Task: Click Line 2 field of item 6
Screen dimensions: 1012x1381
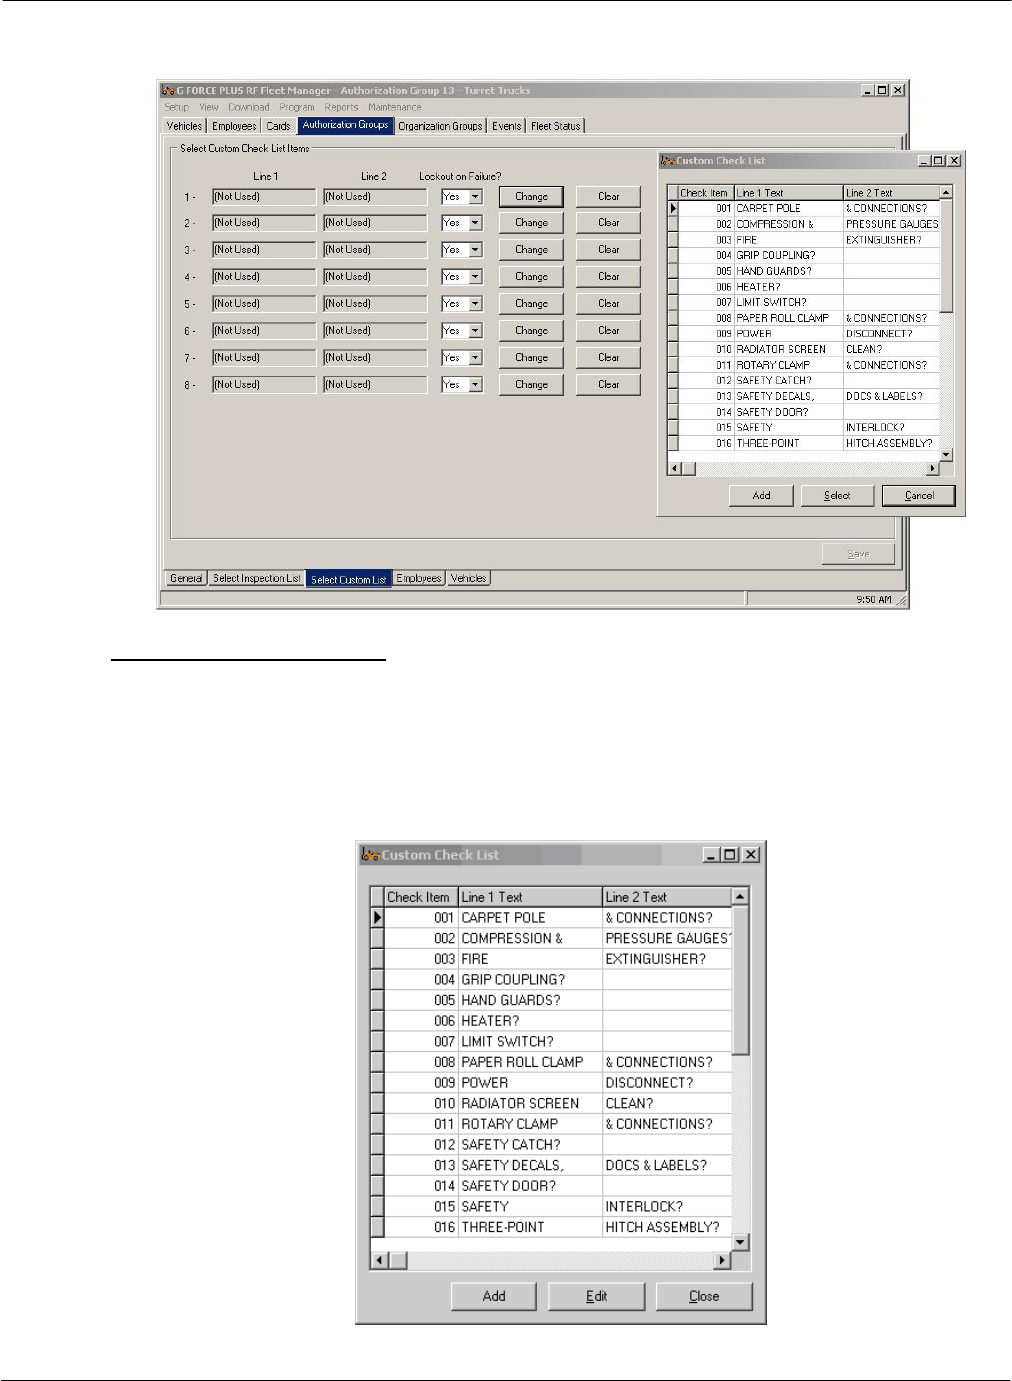Action: [375, 331]
